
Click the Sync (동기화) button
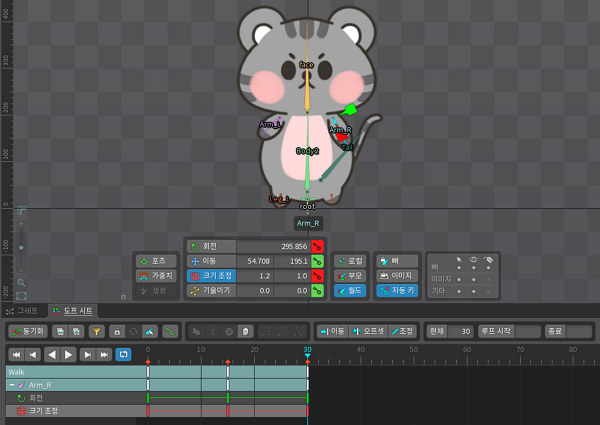click(x=28, y=331)
